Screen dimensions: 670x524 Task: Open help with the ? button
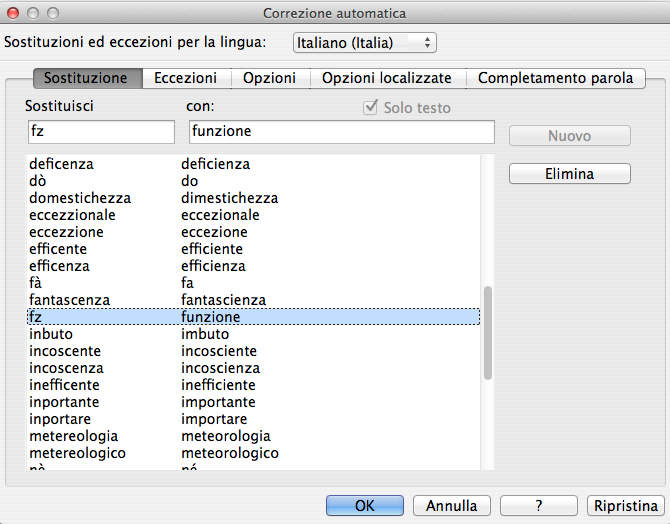[539, 506]
